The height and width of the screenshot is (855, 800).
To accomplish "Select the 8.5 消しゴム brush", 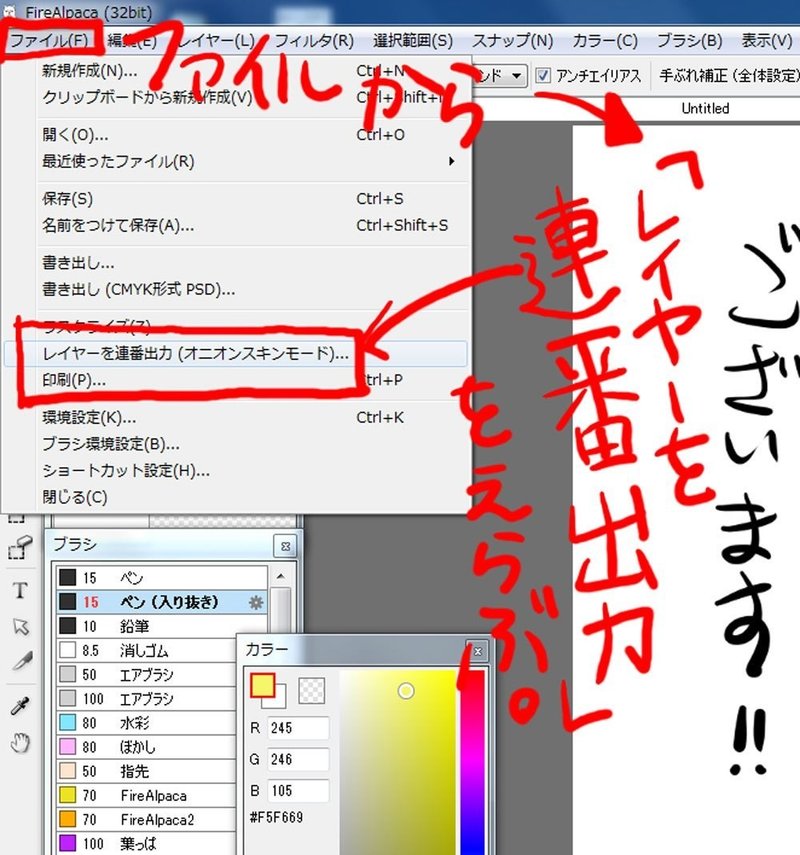I will click(x=146, y=651).
